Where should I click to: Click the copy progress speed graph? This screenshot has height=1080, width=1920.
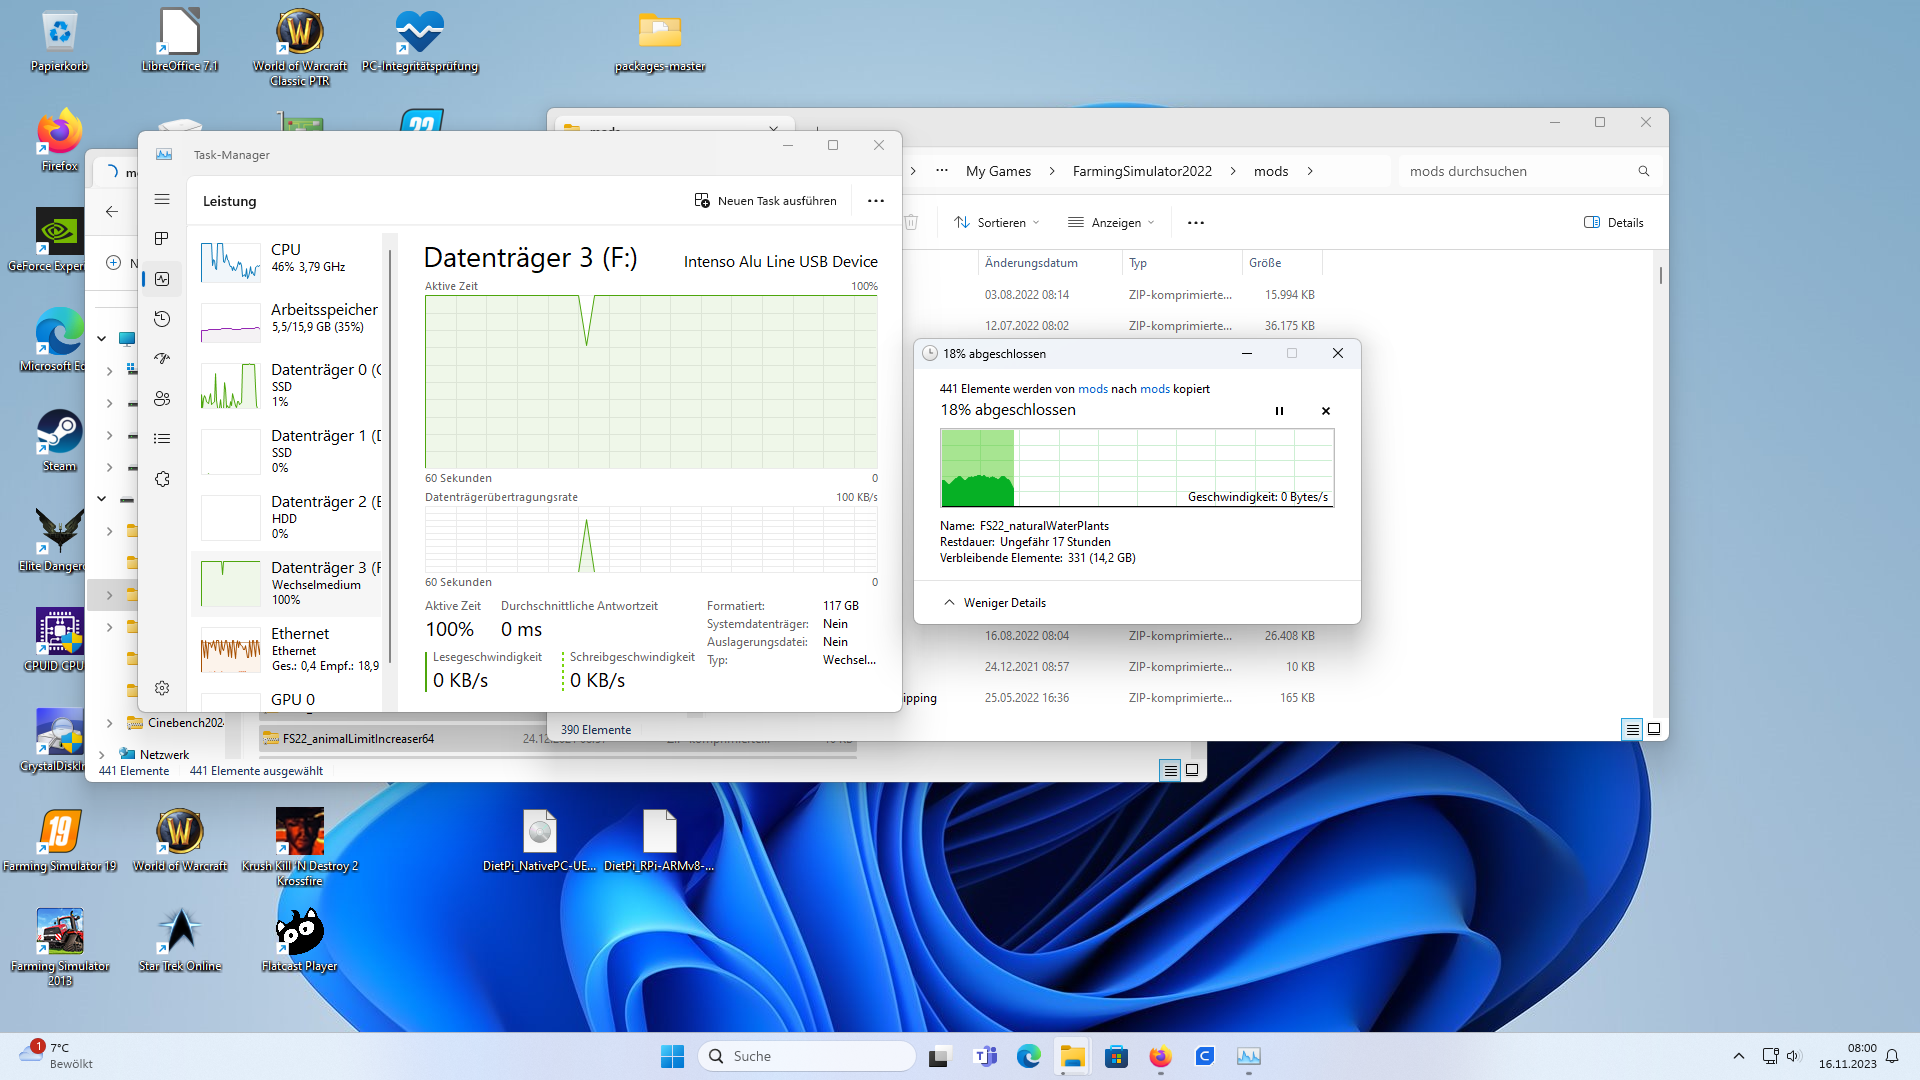click(1136, 467)
